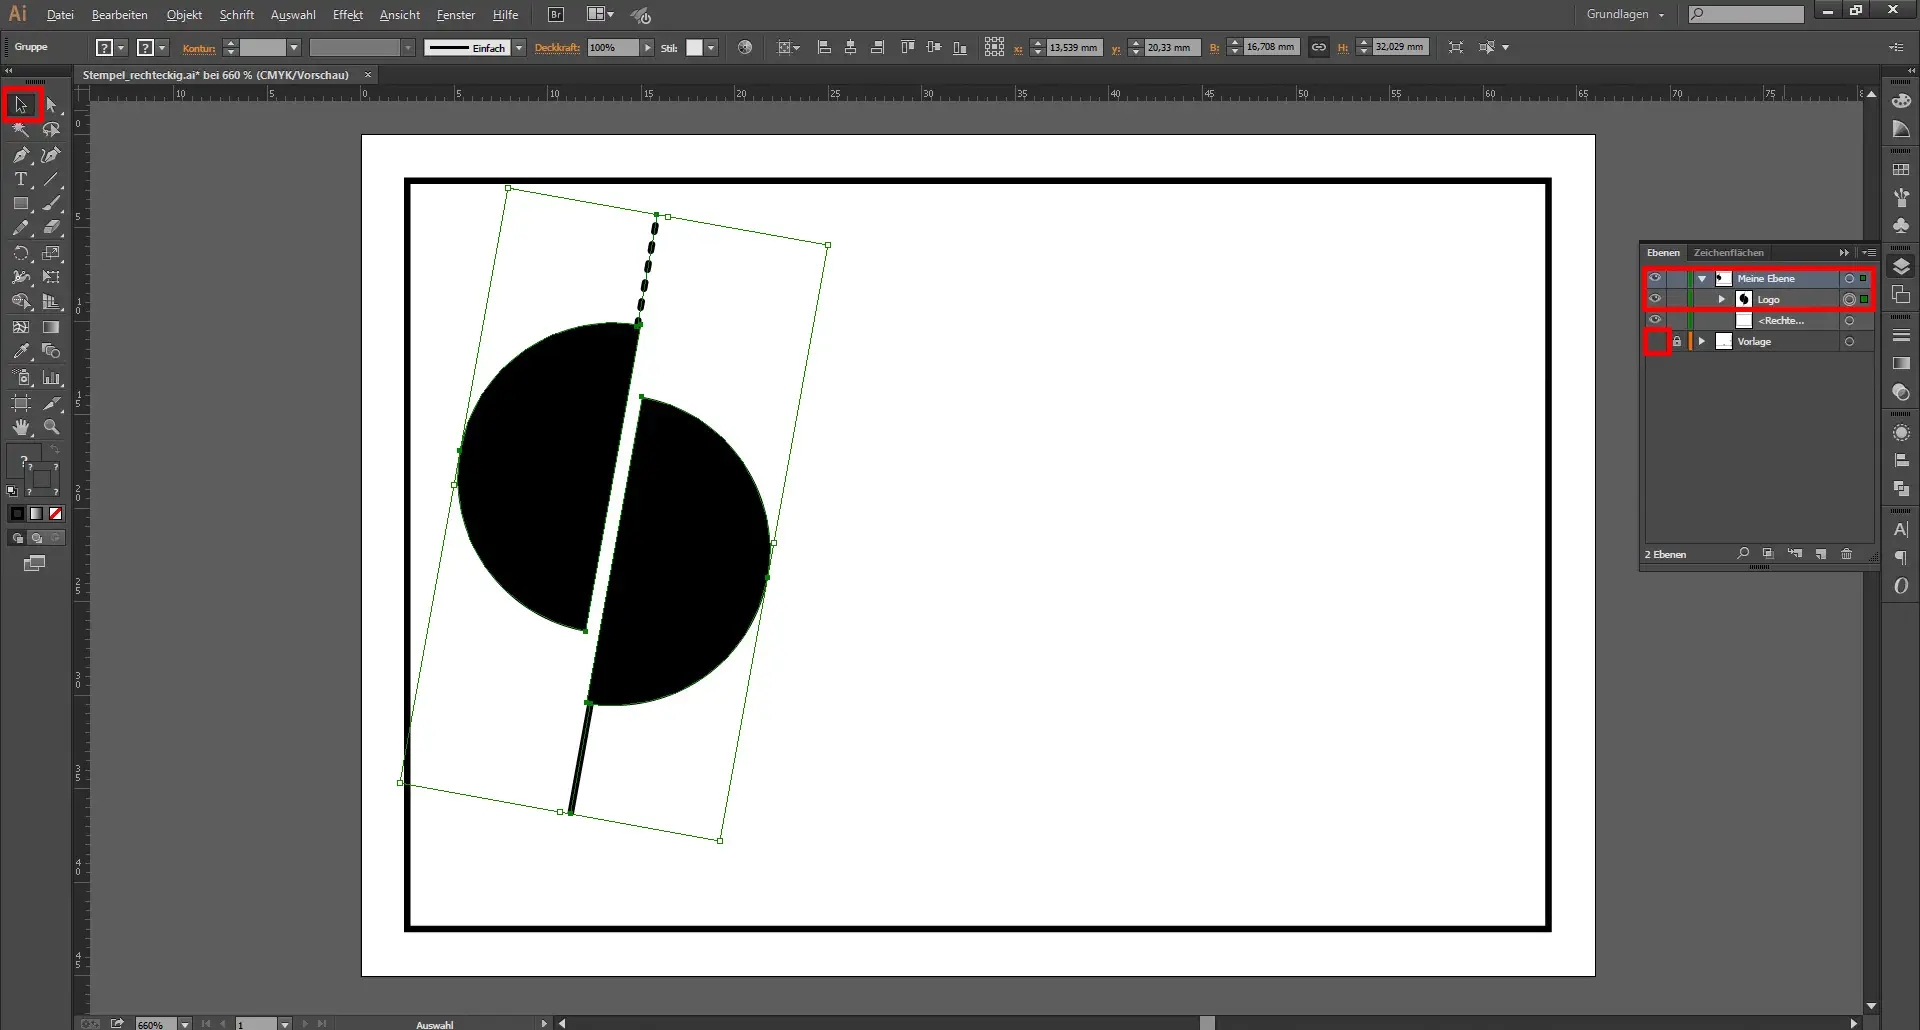The width and height of the screenshot is (1920, 1030).
Task: Click the Deckkraft opacity label link
Action: [557, 48]
